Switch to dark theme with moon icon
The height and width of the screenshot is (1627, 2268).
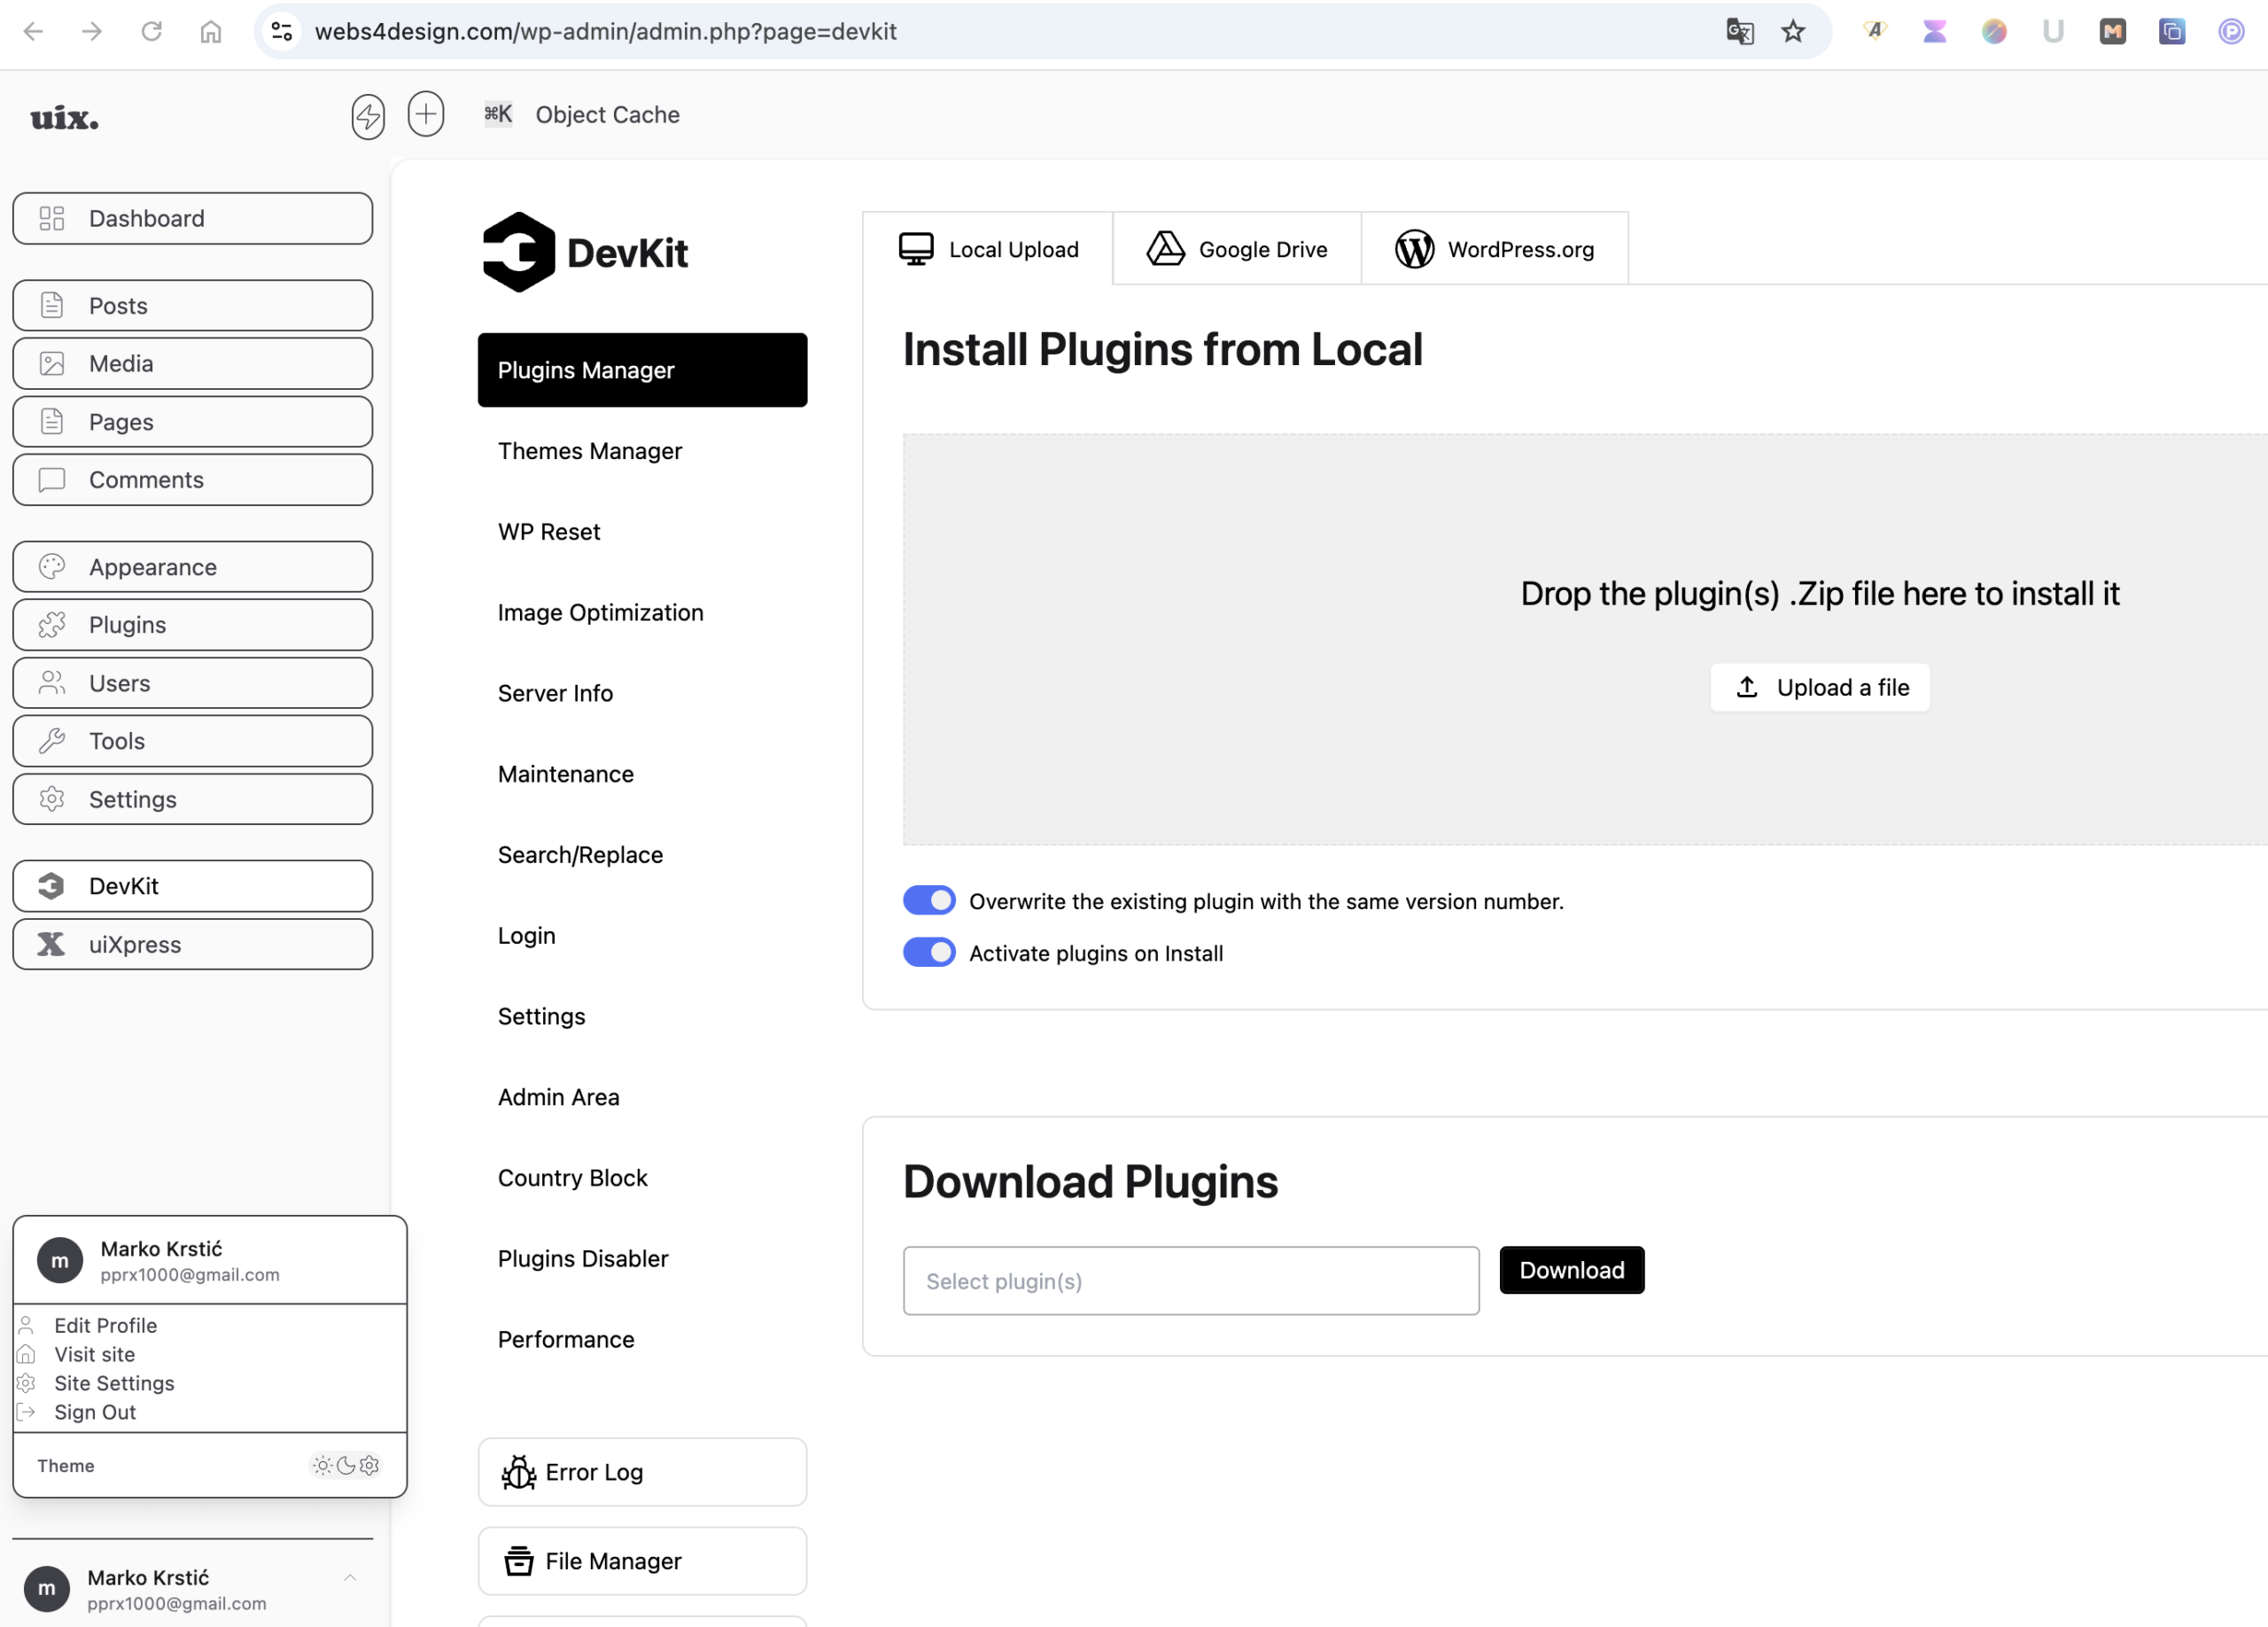point(346,1466)
